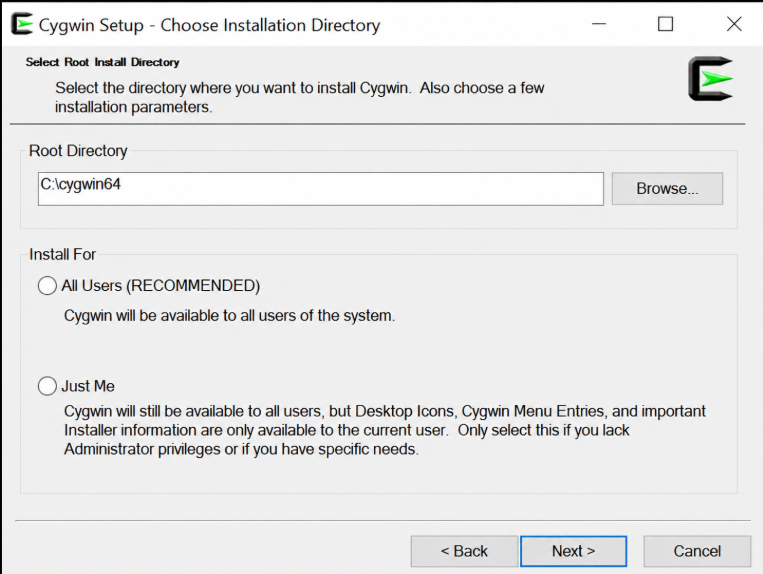Maximize the Cygwin Setup window
Screen dimensions: 763x574
pos(665,24)
